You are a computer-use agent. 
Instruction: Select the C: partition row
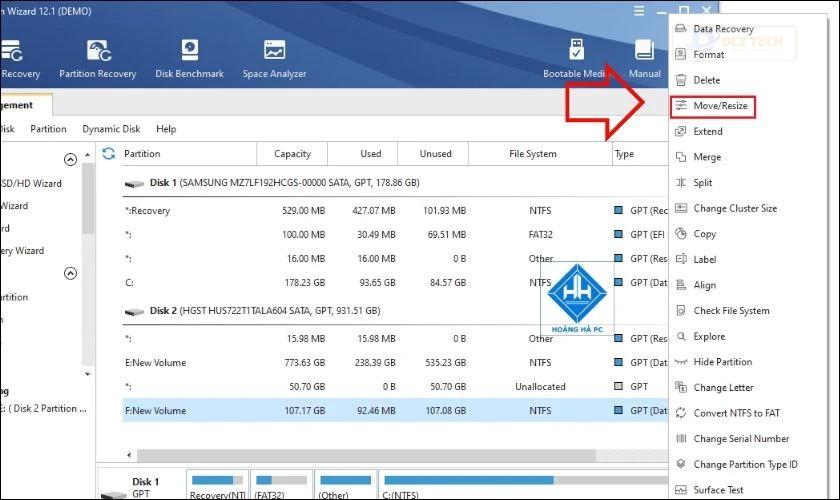pos(395,283)
